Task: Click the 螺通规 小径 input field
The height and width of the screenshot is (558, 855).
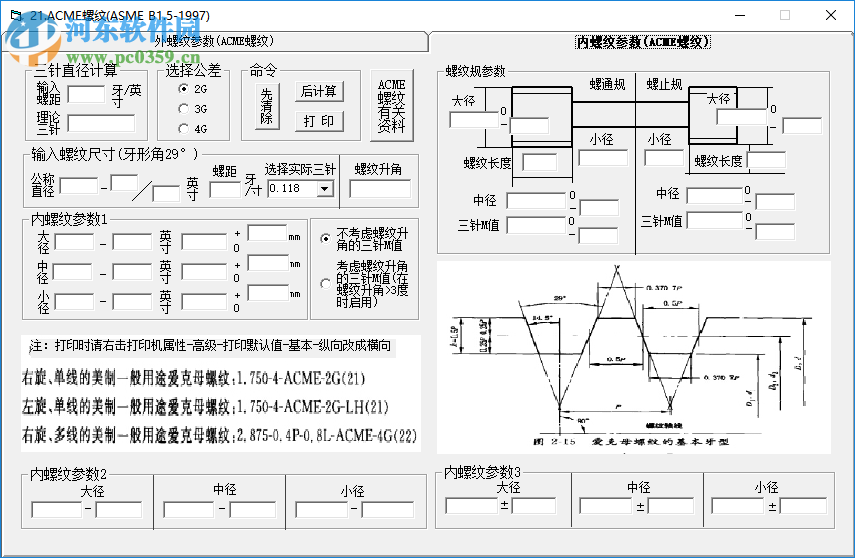Action: tap(603, 158)
